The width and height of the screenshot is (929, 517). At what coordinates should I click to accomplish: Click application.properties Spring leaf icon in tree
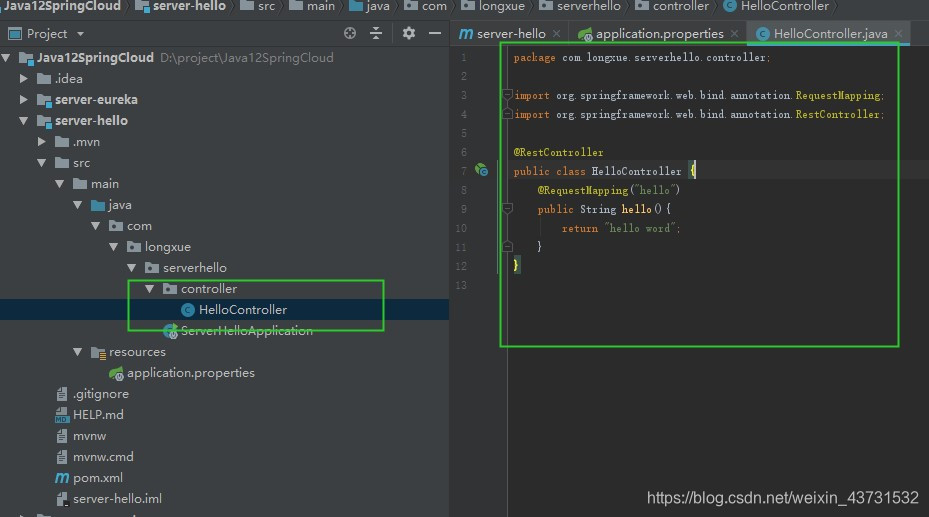116,373
